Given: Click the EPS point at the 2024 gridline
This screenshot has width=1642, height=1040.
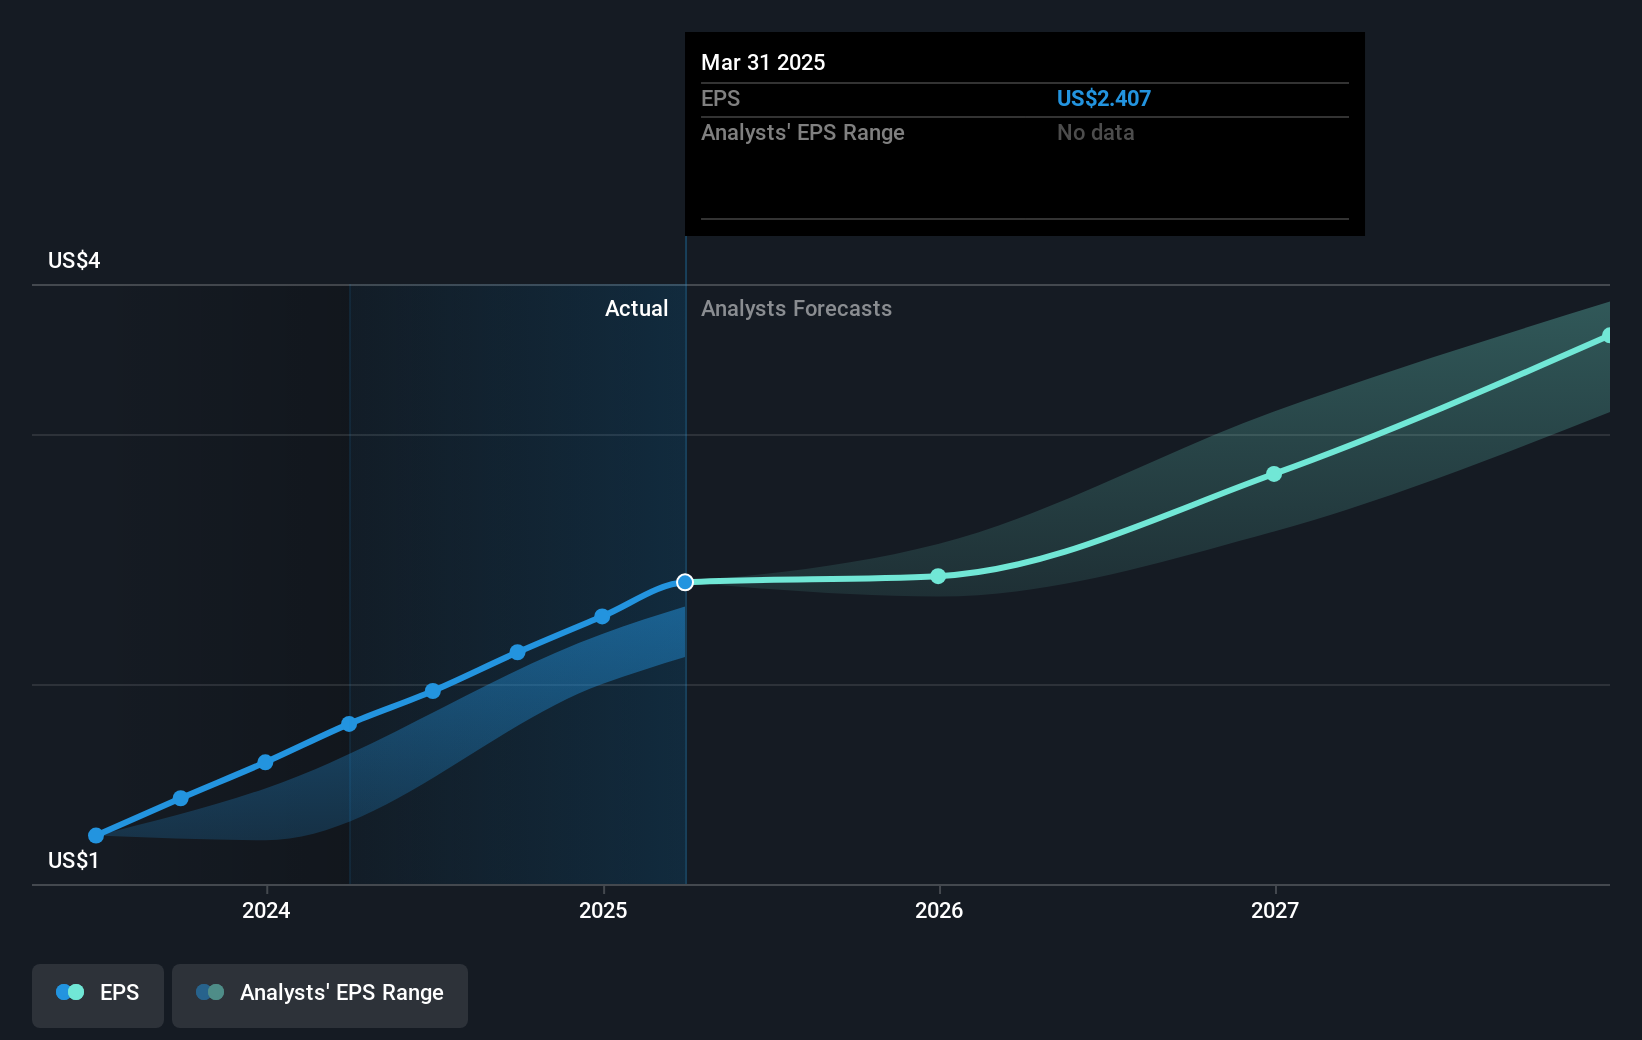Looking at the screenshot, I should 265,762.
